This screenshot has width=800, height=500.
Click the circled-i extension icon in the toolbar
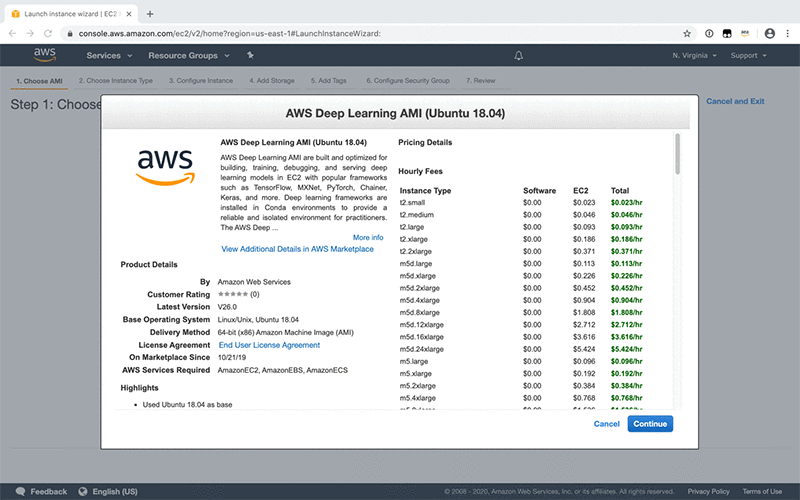coord(709,34)
